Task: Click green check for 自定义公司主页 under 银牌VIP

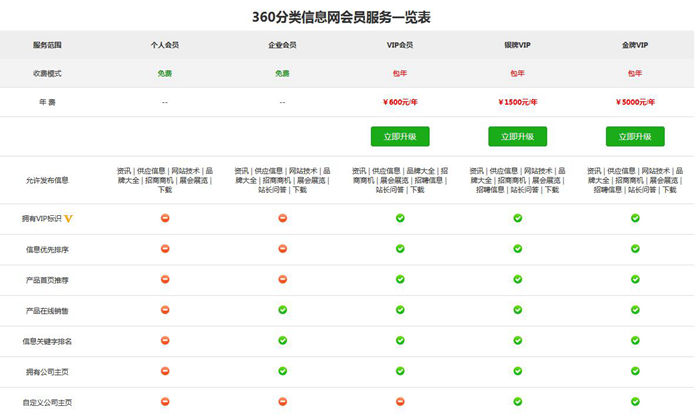Action: click(517, 401)
